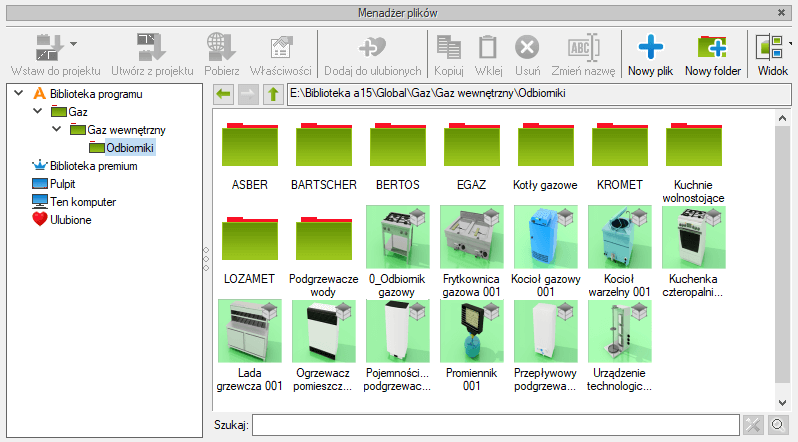Select Gaz wewnętrzny in the tree

pos(126,130)
